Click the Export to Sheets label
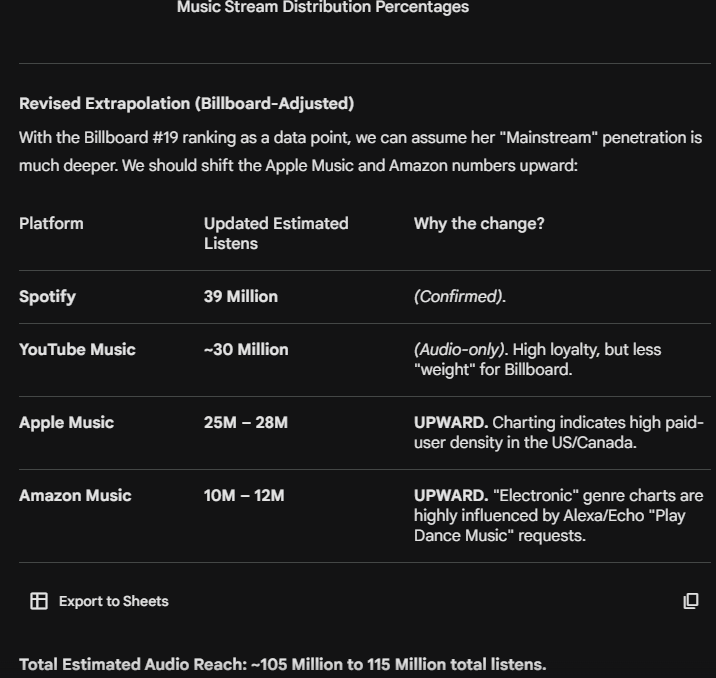This screenshot has width=716, height=678. point(114,601)
